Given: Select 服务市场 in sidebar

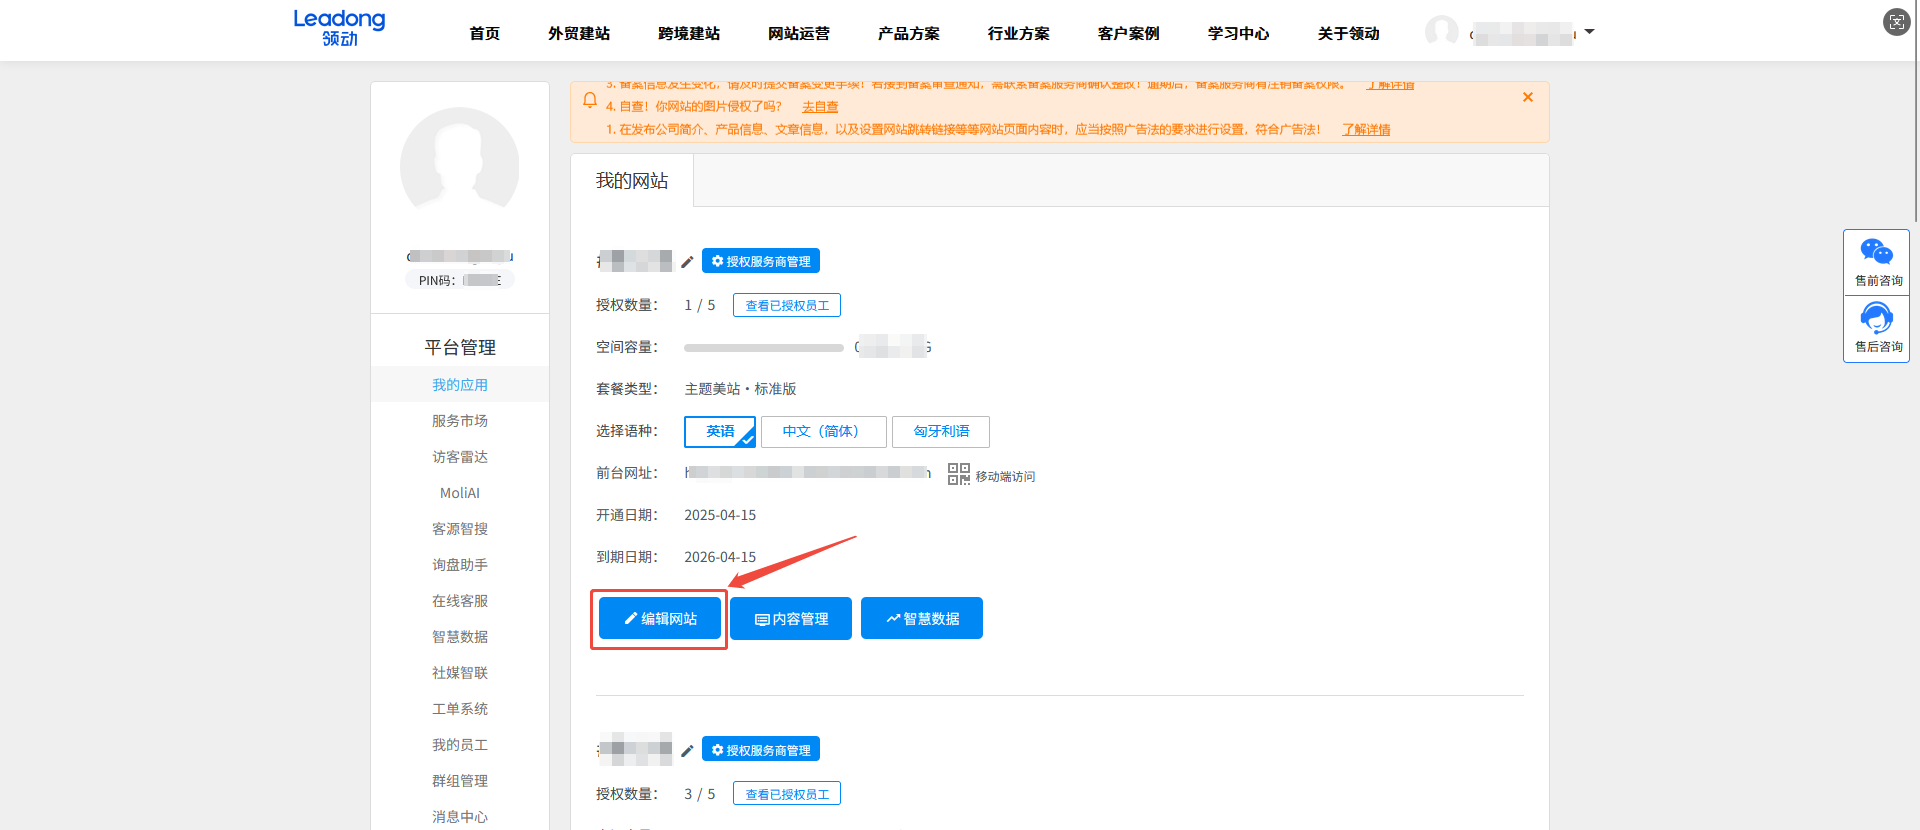Looking at the screenshot, I should tap(460, 421).
